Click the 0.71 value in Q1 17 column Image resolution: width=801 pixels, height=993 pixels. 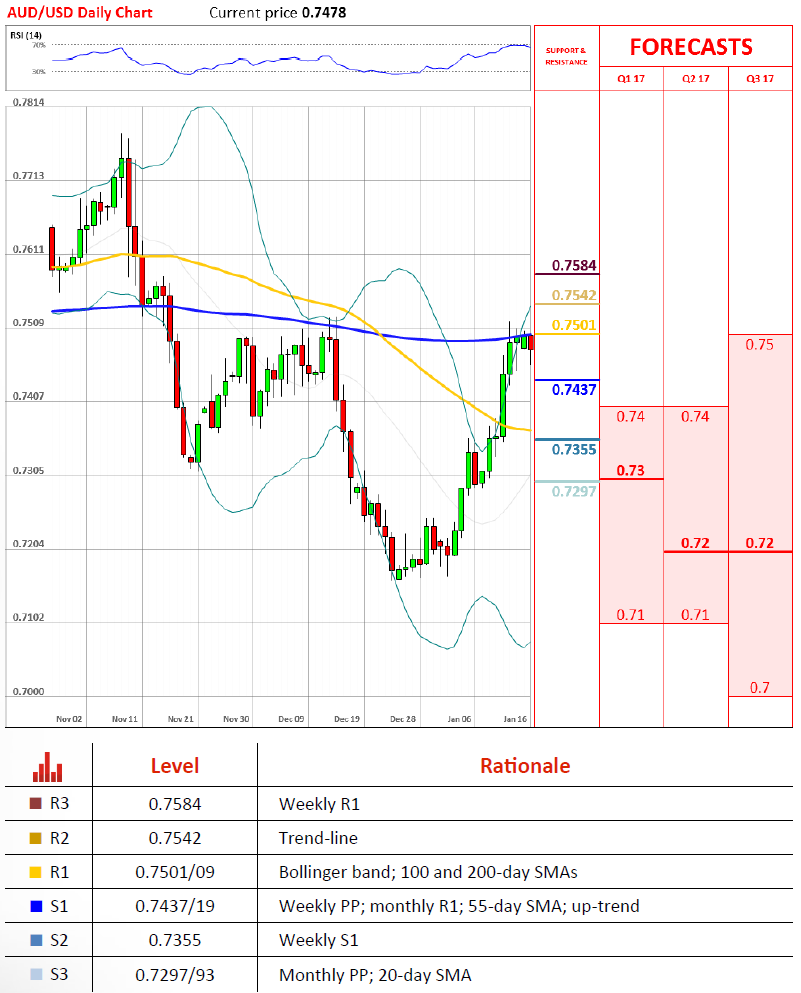[x=631, y=615]
